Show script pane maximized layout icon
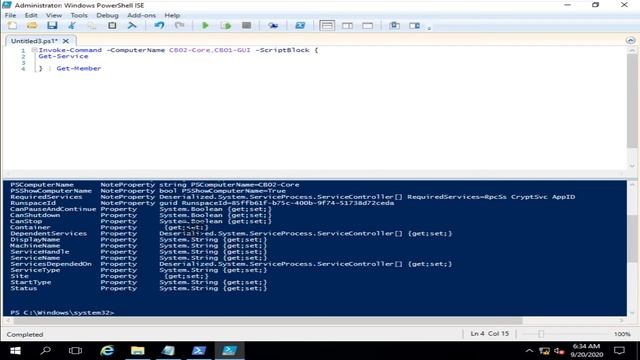 pos(367,26)
